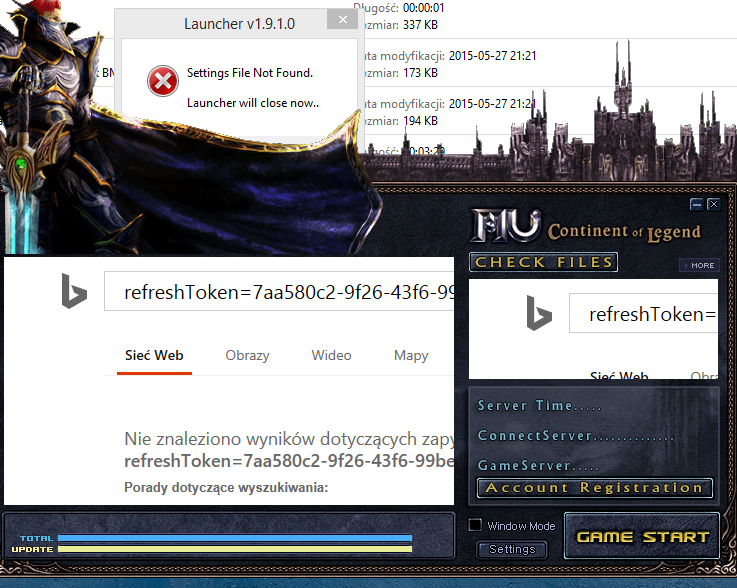Start the game with GAME START
This screenshot has height=588, width=737.
(x=642, y=536)
